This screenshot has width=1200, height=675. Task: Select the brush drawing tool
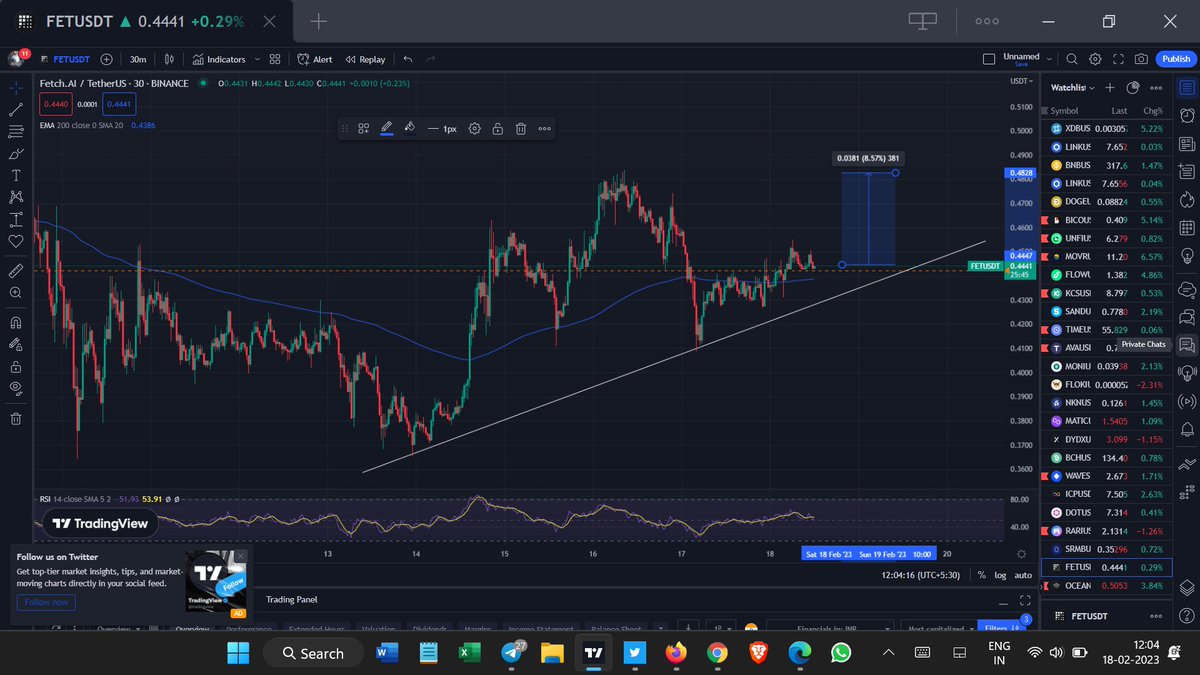pyautogui.click(x=16, y=154)
